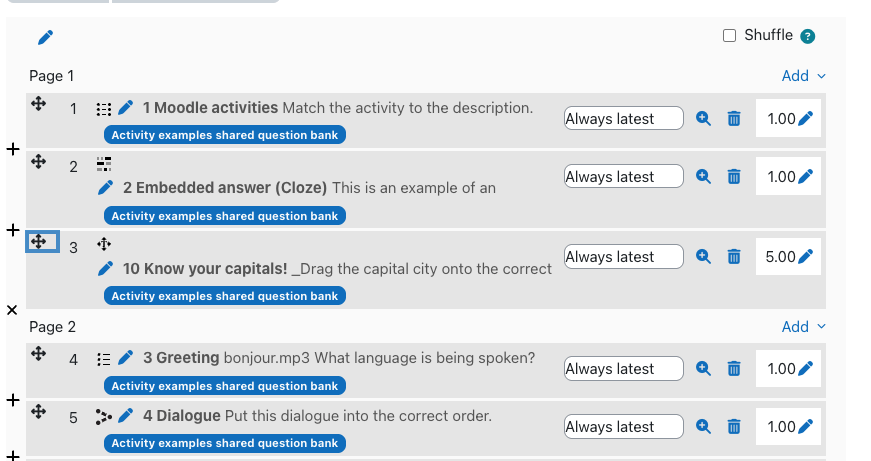The image size is (871, 461).
Task: Remove the page break after question 3
Action: [12, 310]
